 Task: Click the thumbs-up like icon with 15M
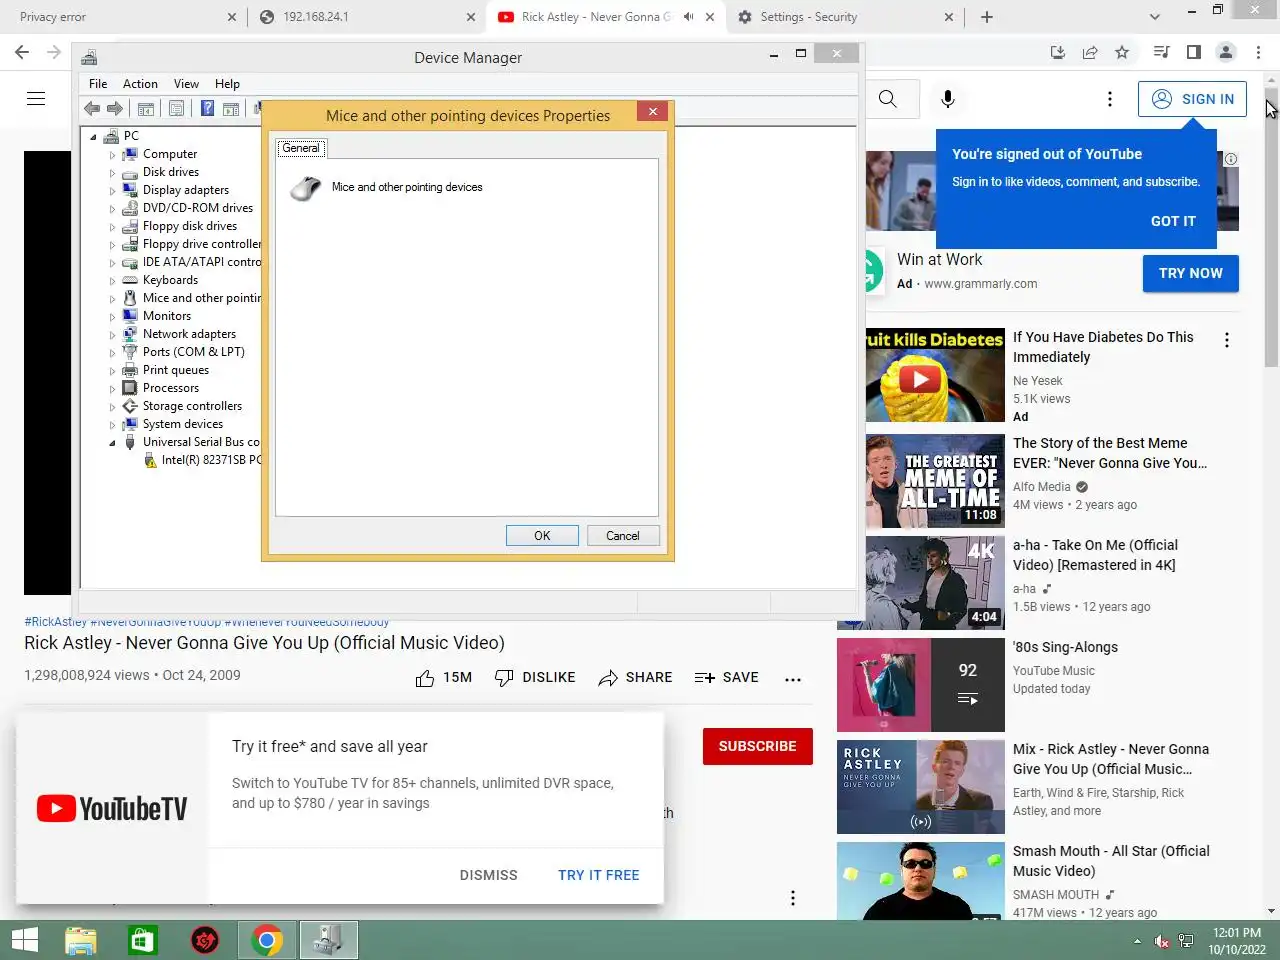[425, 678]
